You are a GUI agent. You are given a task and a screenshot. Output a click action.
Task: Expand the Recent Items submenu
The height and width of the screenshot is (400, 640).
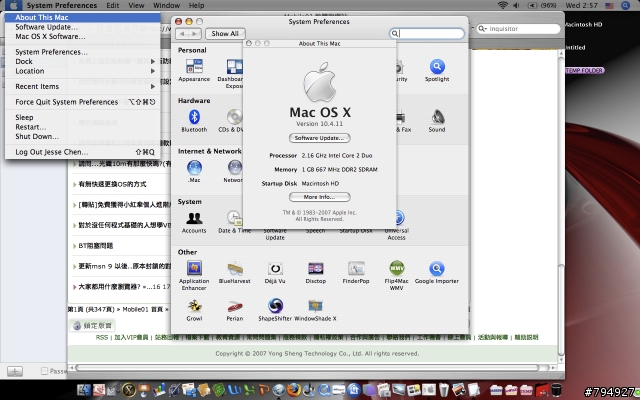click(x=83, y=87)
